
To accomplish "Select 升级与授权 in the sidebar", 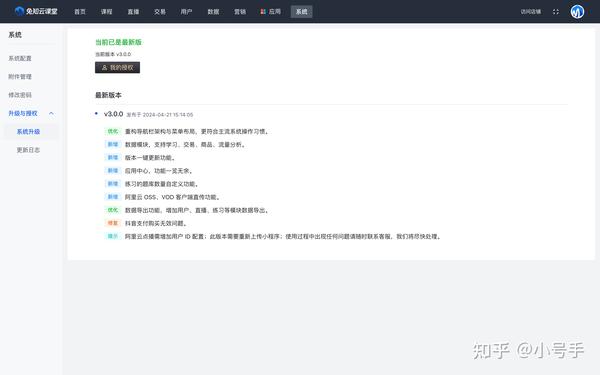I will tap(23, 113).
